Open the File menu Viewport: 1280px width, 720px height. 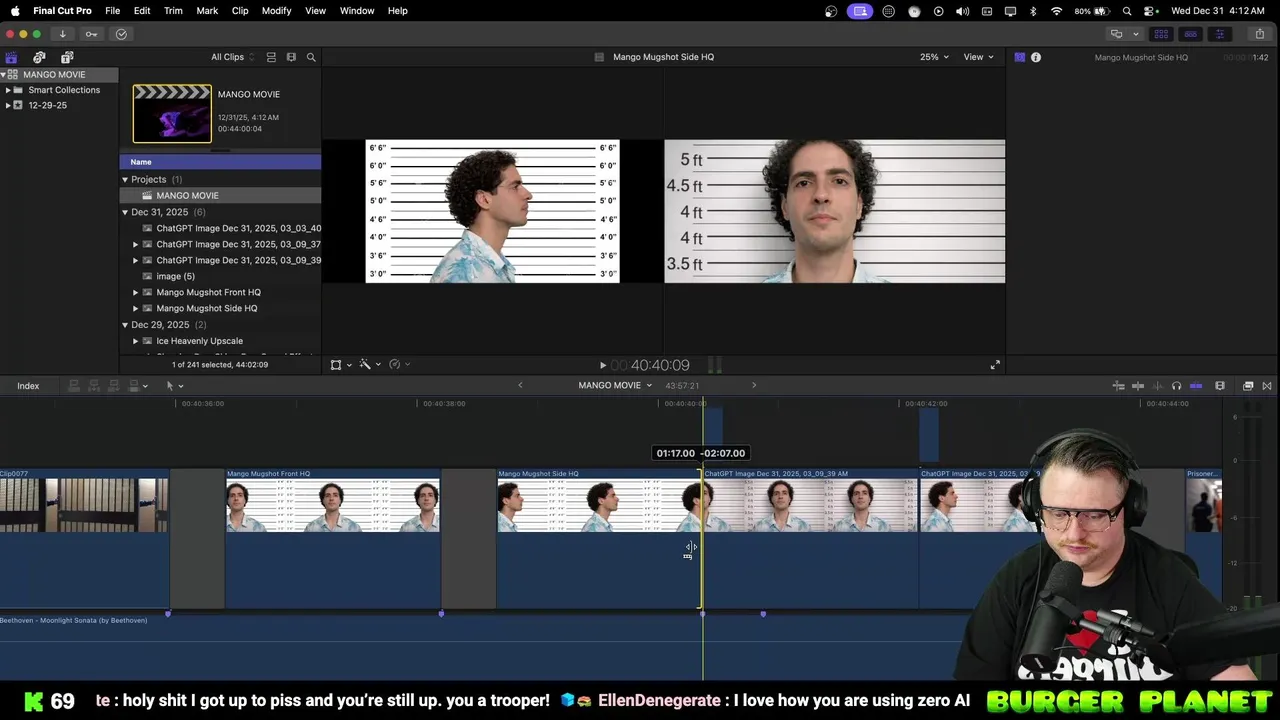point(113,11)
